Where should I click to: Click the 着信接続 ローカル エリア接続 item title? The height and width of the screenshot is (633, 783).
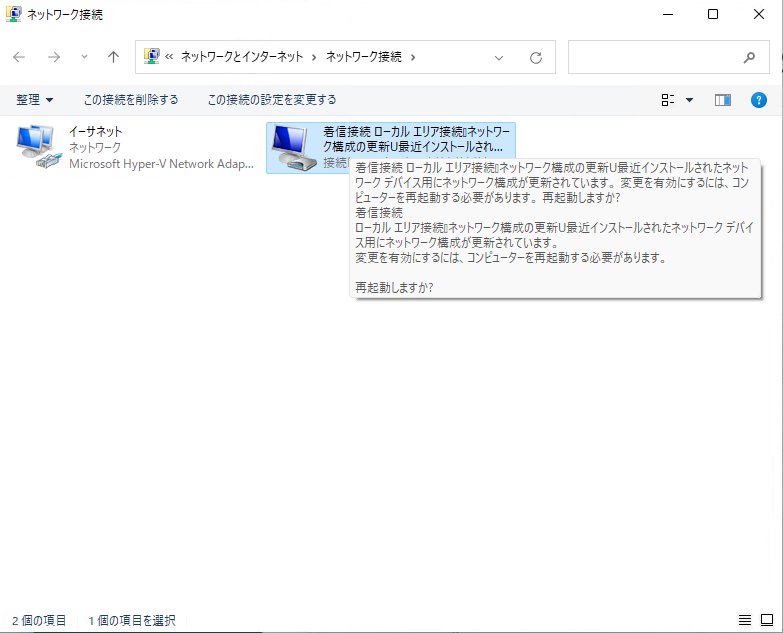click(416, 139)
